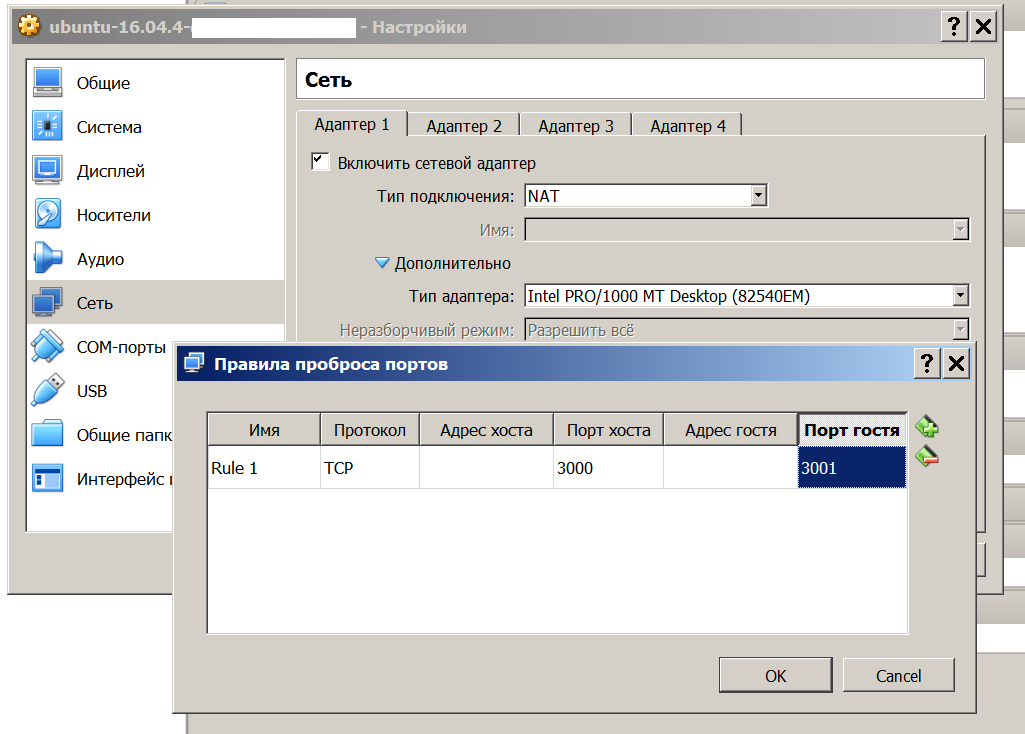Viewport: 1025px width, 734px height.
Task: Switch to the 'Адаптер 2' tab
Action: coord(463,126)
